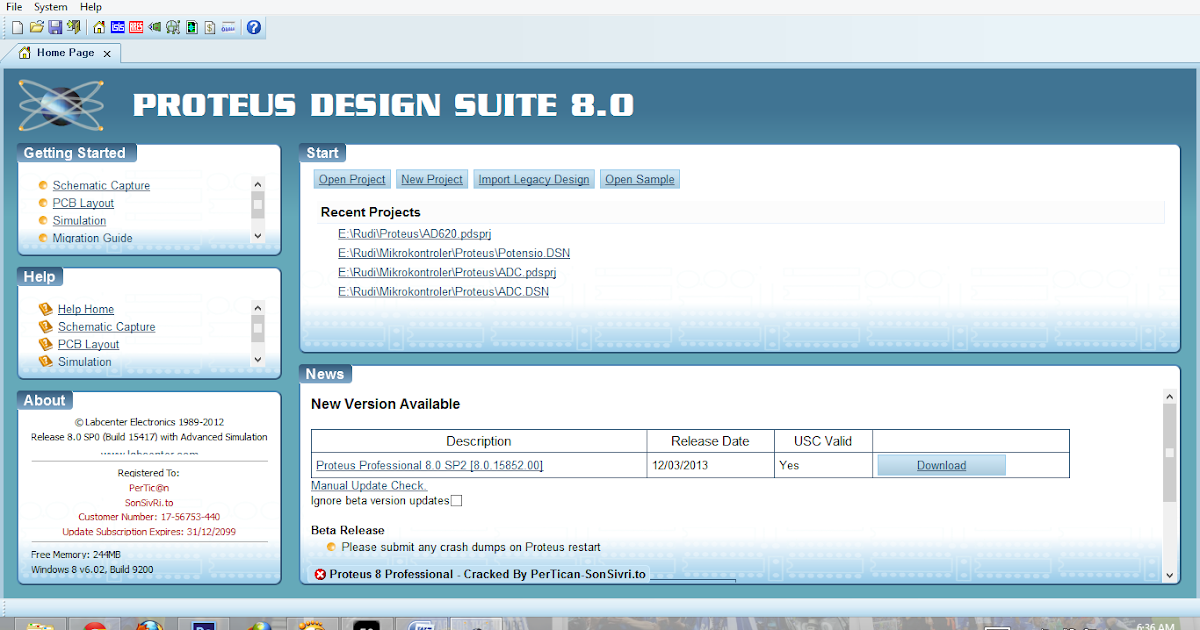Open PCB Layout in Getting Started
This screenshot has height=630, width=1200.
(83, 203)
